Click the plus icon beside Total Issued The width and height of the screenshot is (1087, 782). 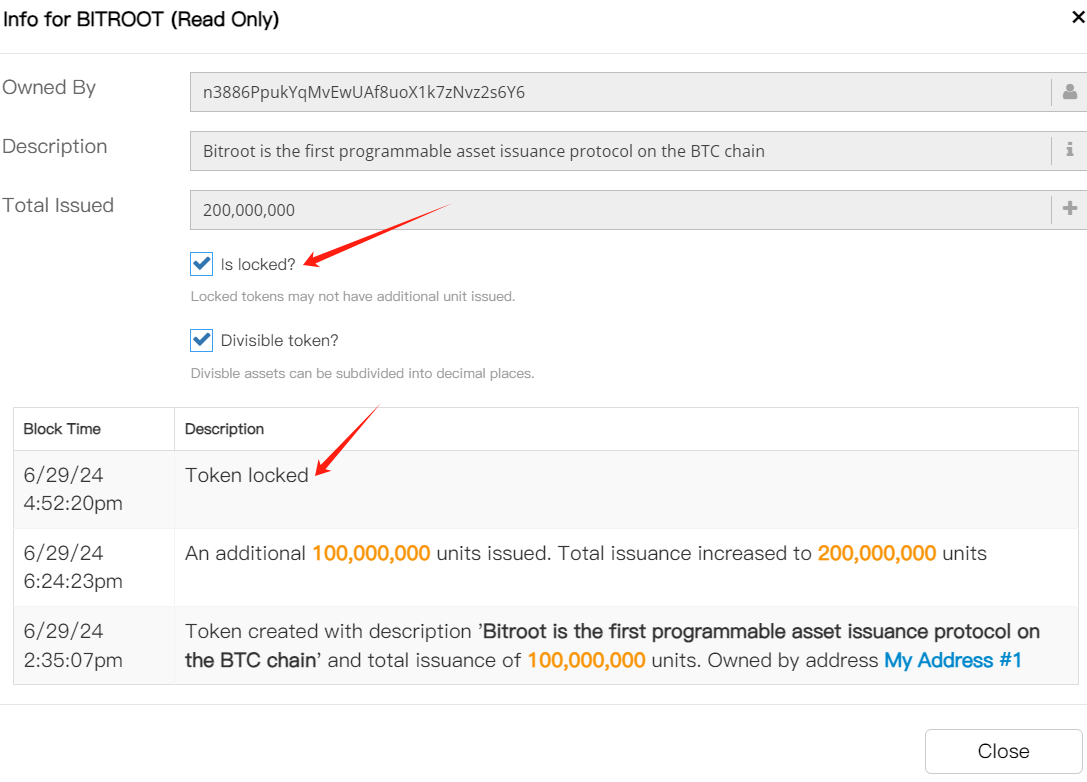(x=1069, y=209)
